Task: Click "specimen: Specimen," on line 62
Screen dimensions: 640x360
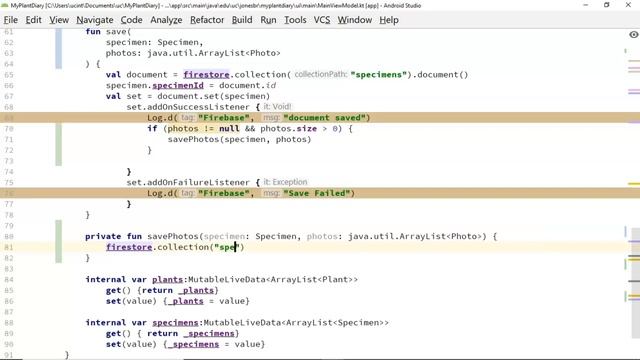Action: [x=154, y=42]
